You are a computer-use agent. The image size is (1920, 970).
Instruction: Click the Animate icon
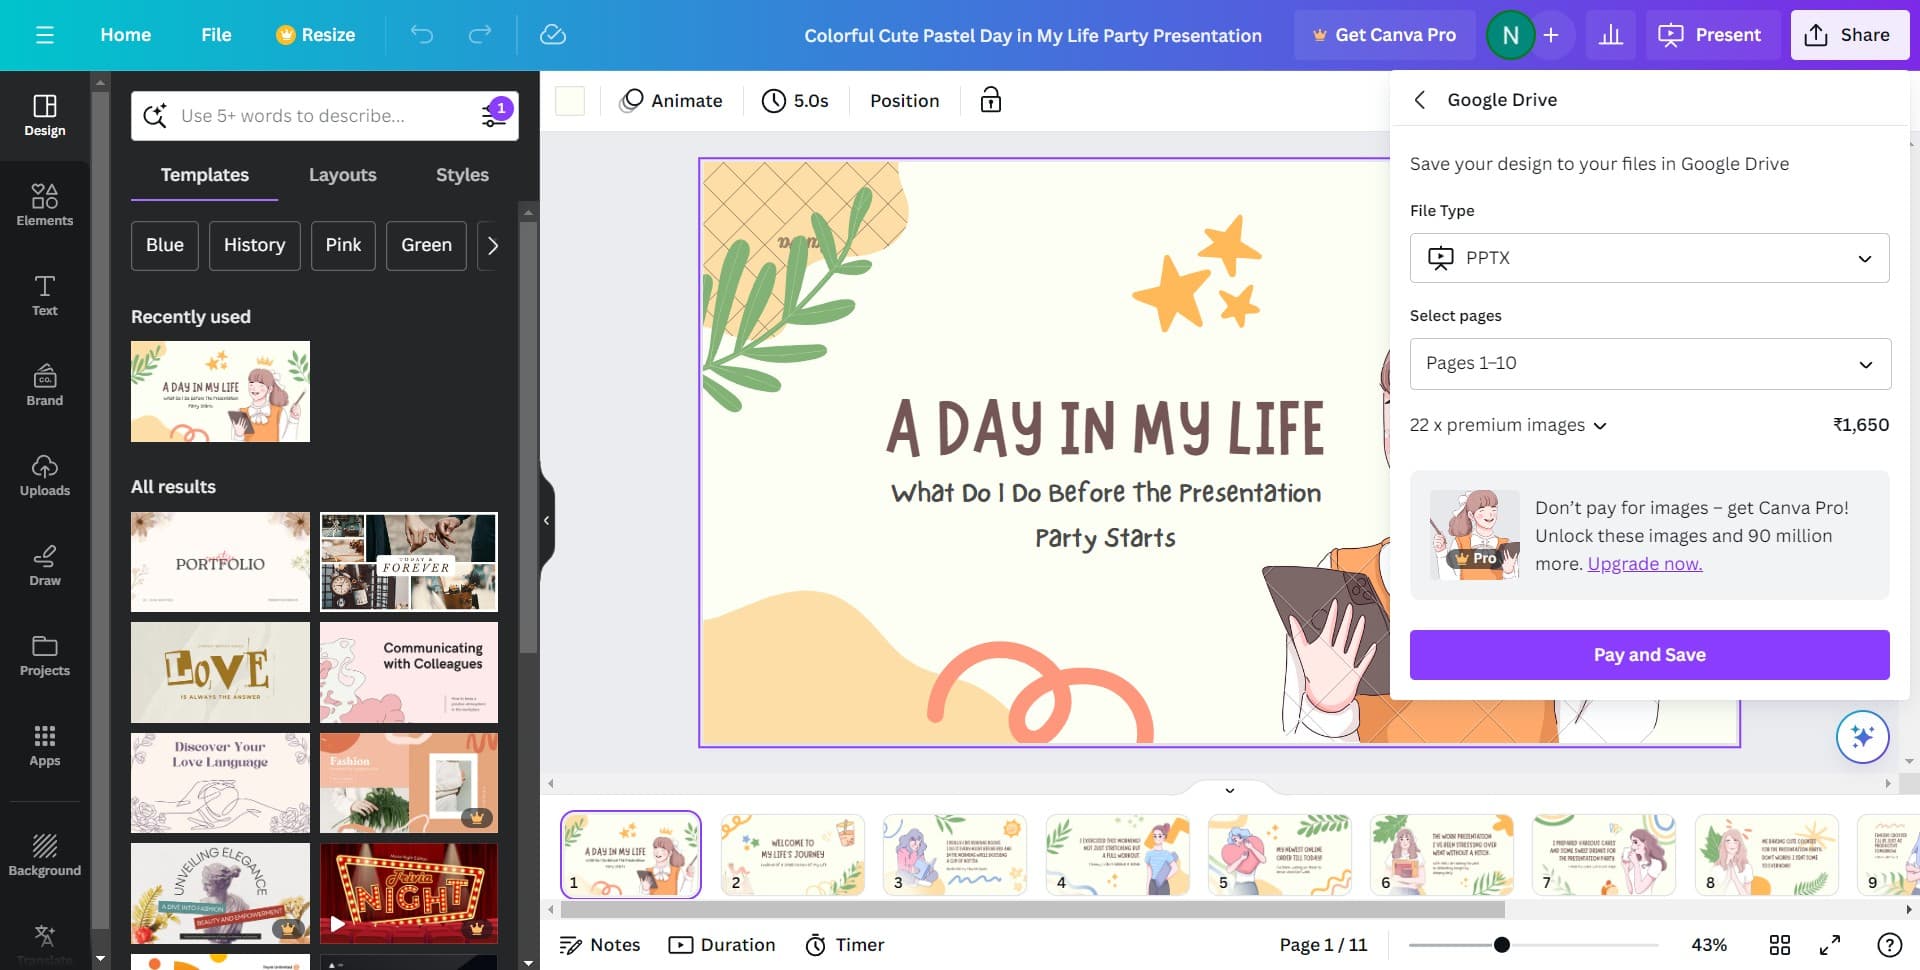632,100
